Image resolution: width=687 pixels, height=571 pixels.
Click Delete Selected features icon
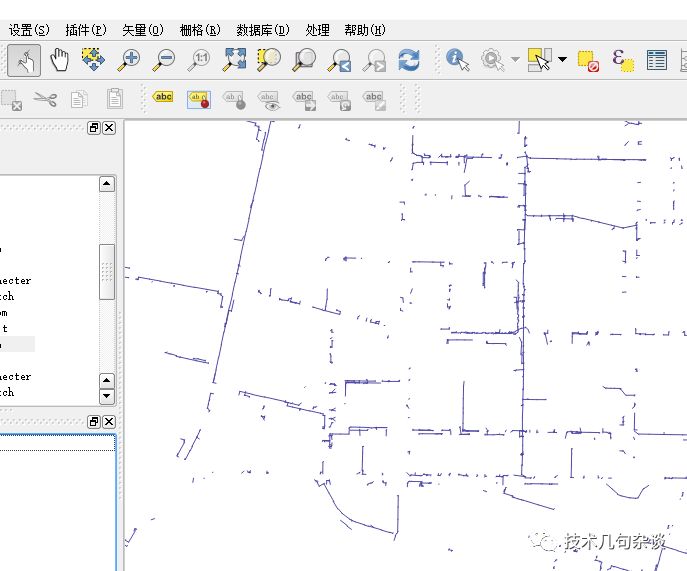[x=11, y=100]
